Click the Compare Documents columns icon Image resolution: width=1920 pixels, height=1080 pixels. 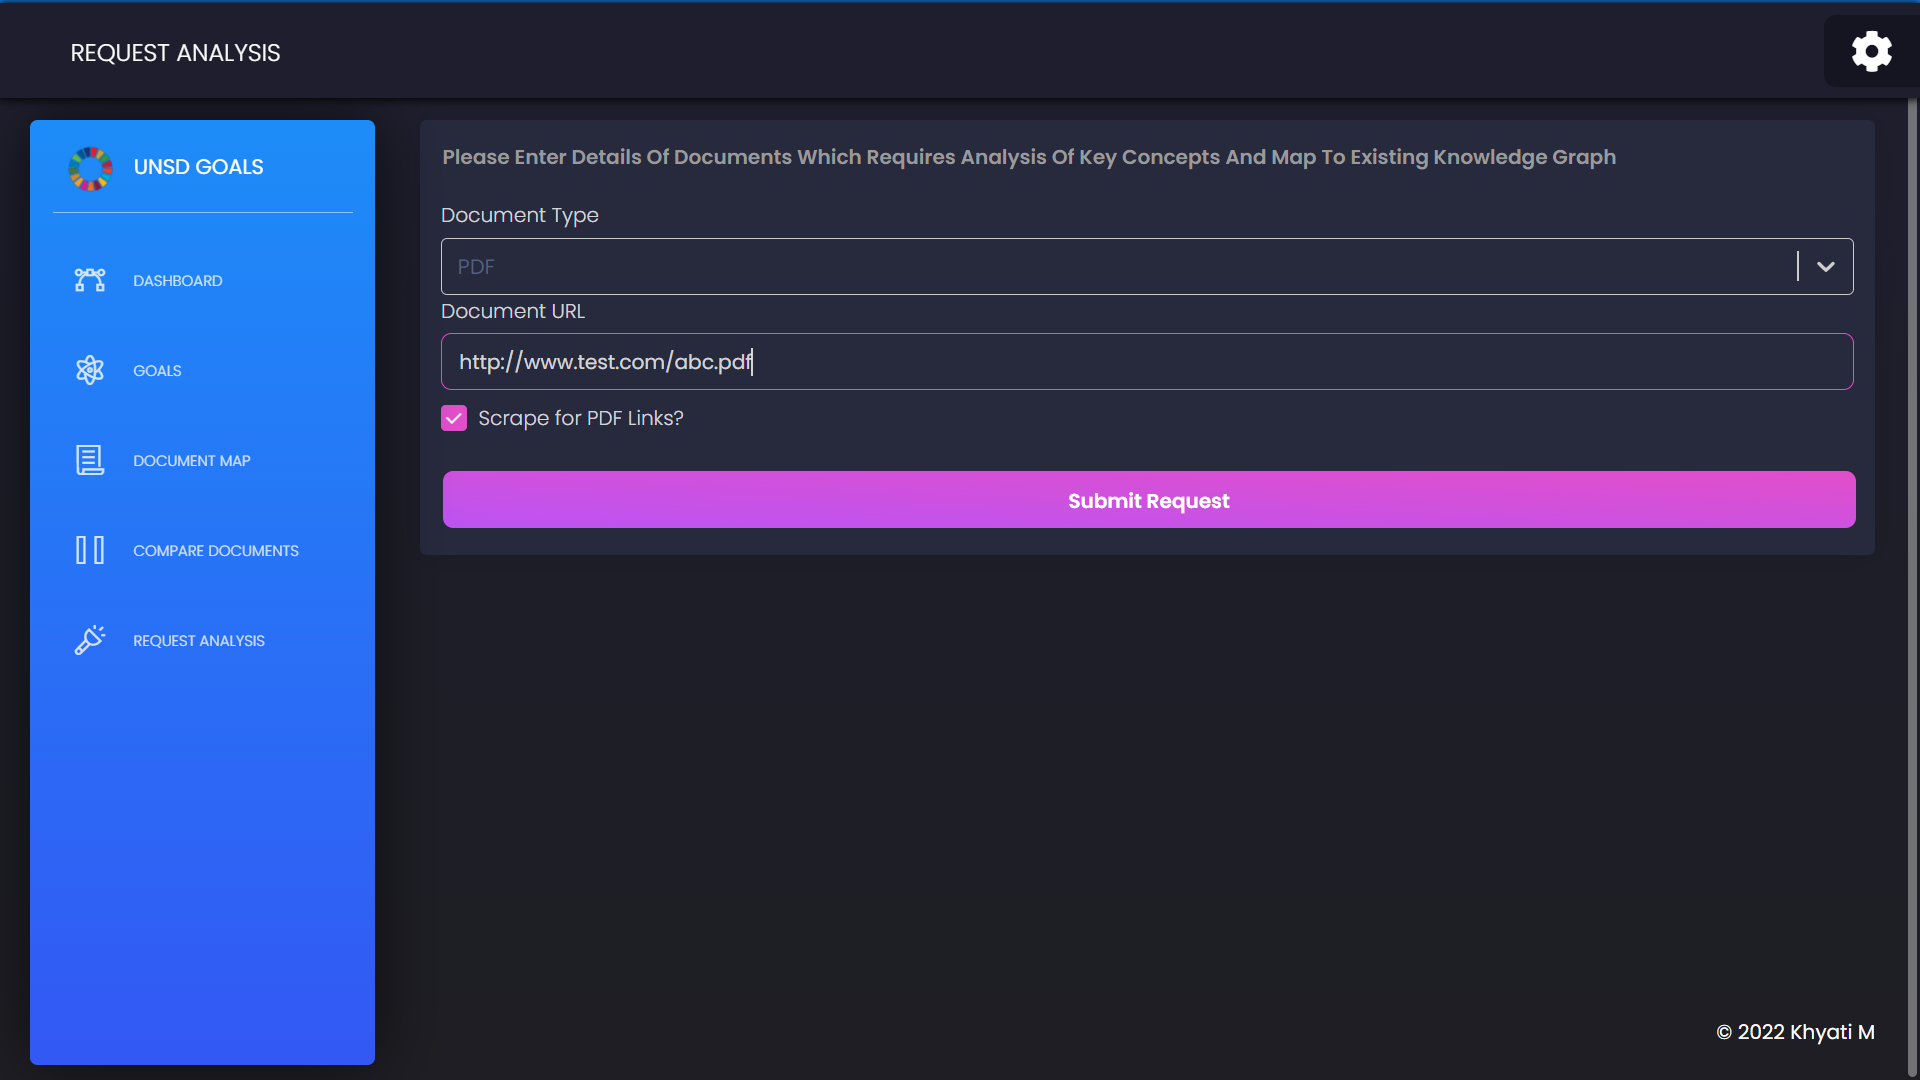point(90,550)
